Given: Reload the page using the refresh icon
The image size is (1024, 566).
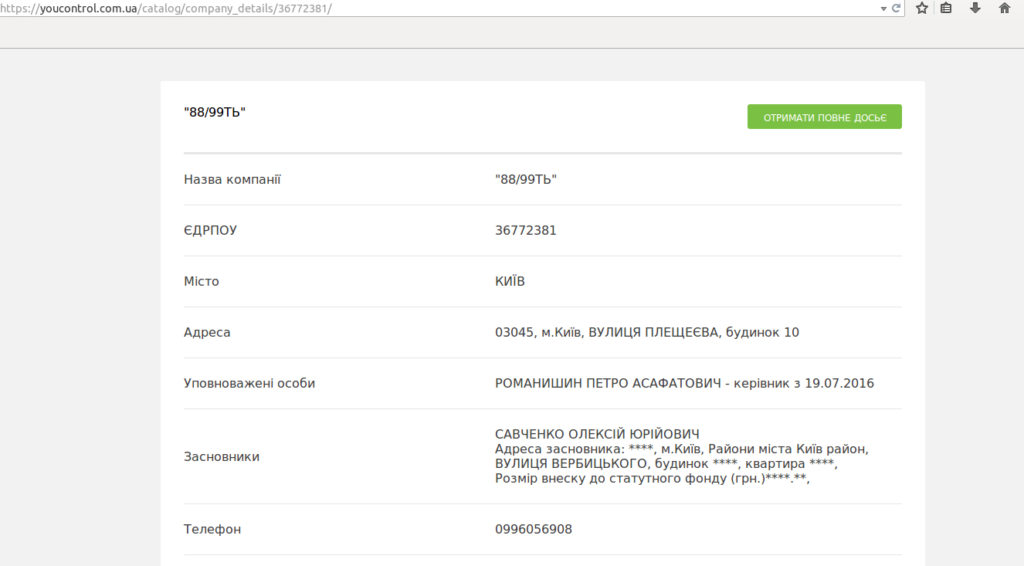Looking at the screenshot, I should tap(896, 8).
